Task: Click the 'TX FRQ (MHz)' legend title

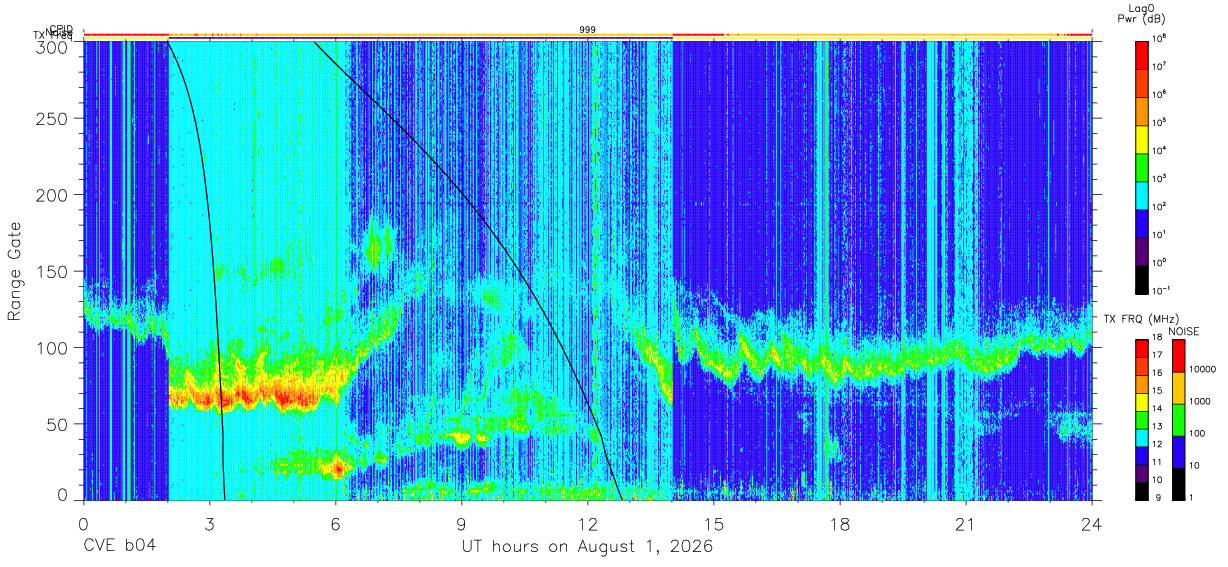Action: 1140,319
